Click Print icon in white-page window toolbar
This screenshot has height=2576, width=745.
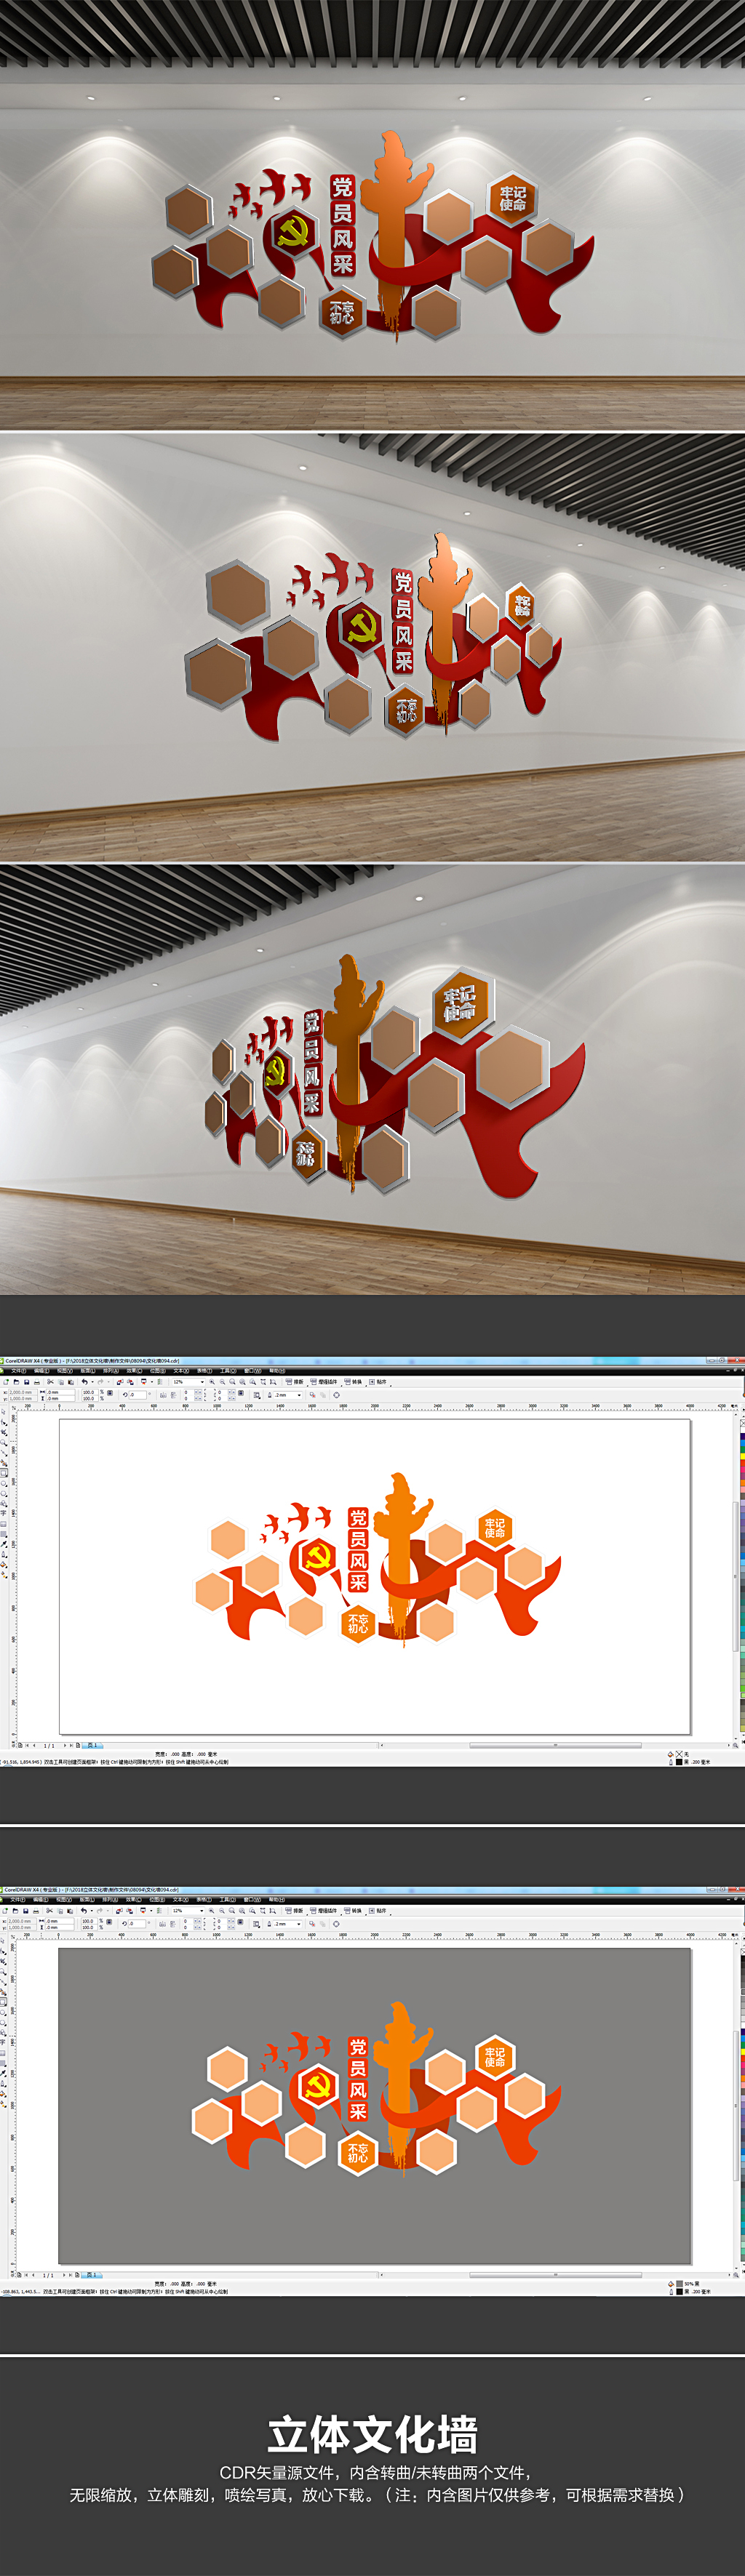click(37, 1381)
